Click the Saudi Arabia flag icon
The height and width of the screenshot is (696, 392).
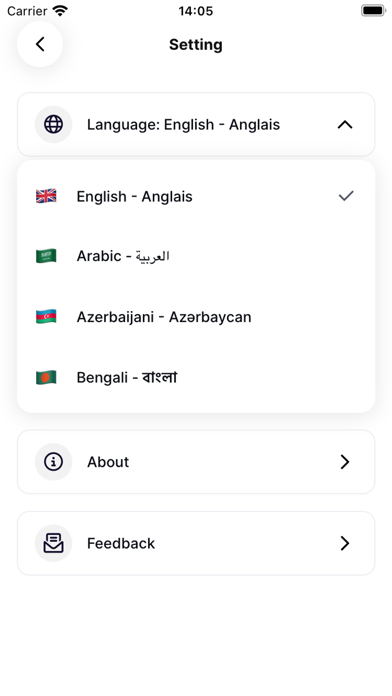tap(46, 256)
